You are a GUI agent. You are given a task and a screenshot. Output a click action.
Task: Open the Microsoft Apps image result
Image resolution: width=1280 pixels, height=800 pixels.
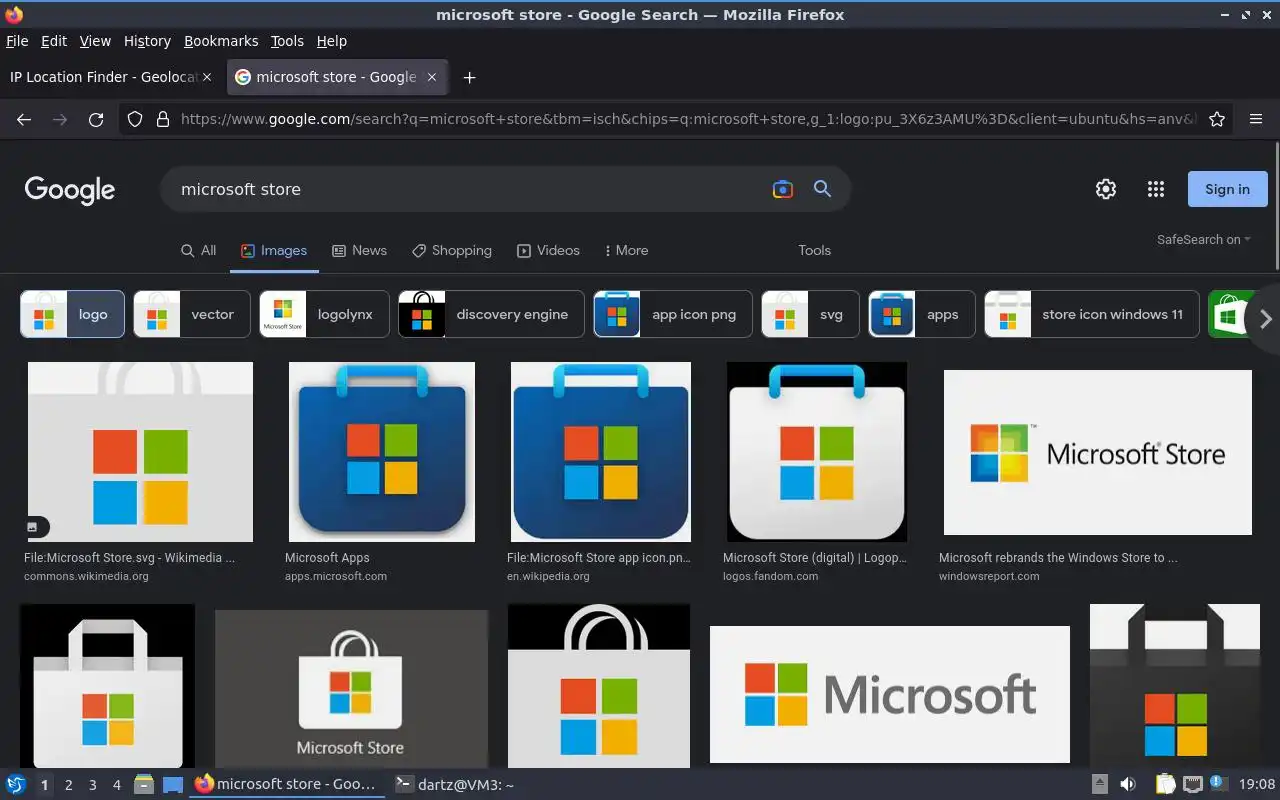382,452
